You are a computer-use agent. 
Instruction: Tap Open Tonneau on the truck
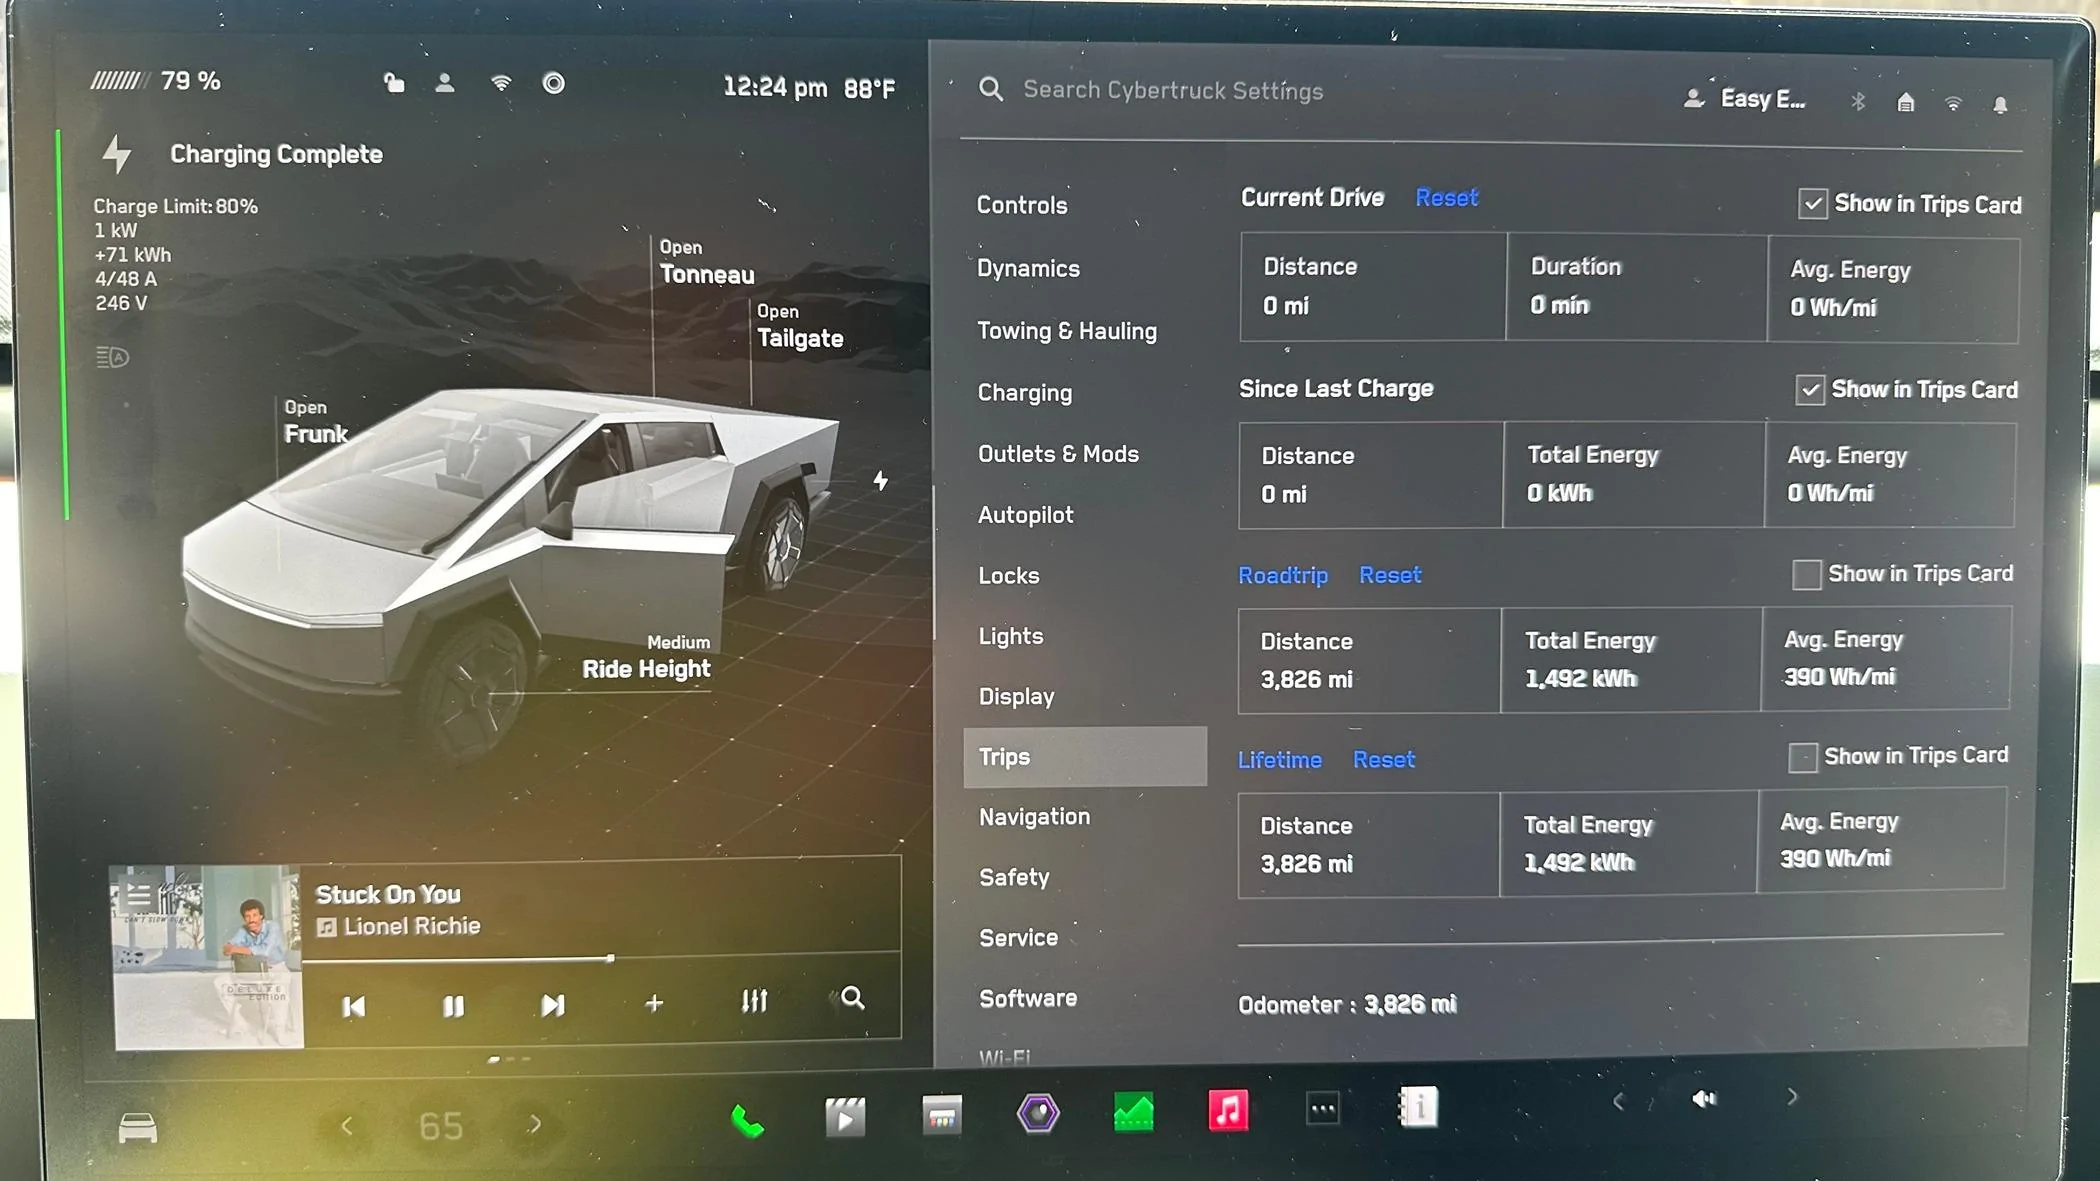point(706,262)
